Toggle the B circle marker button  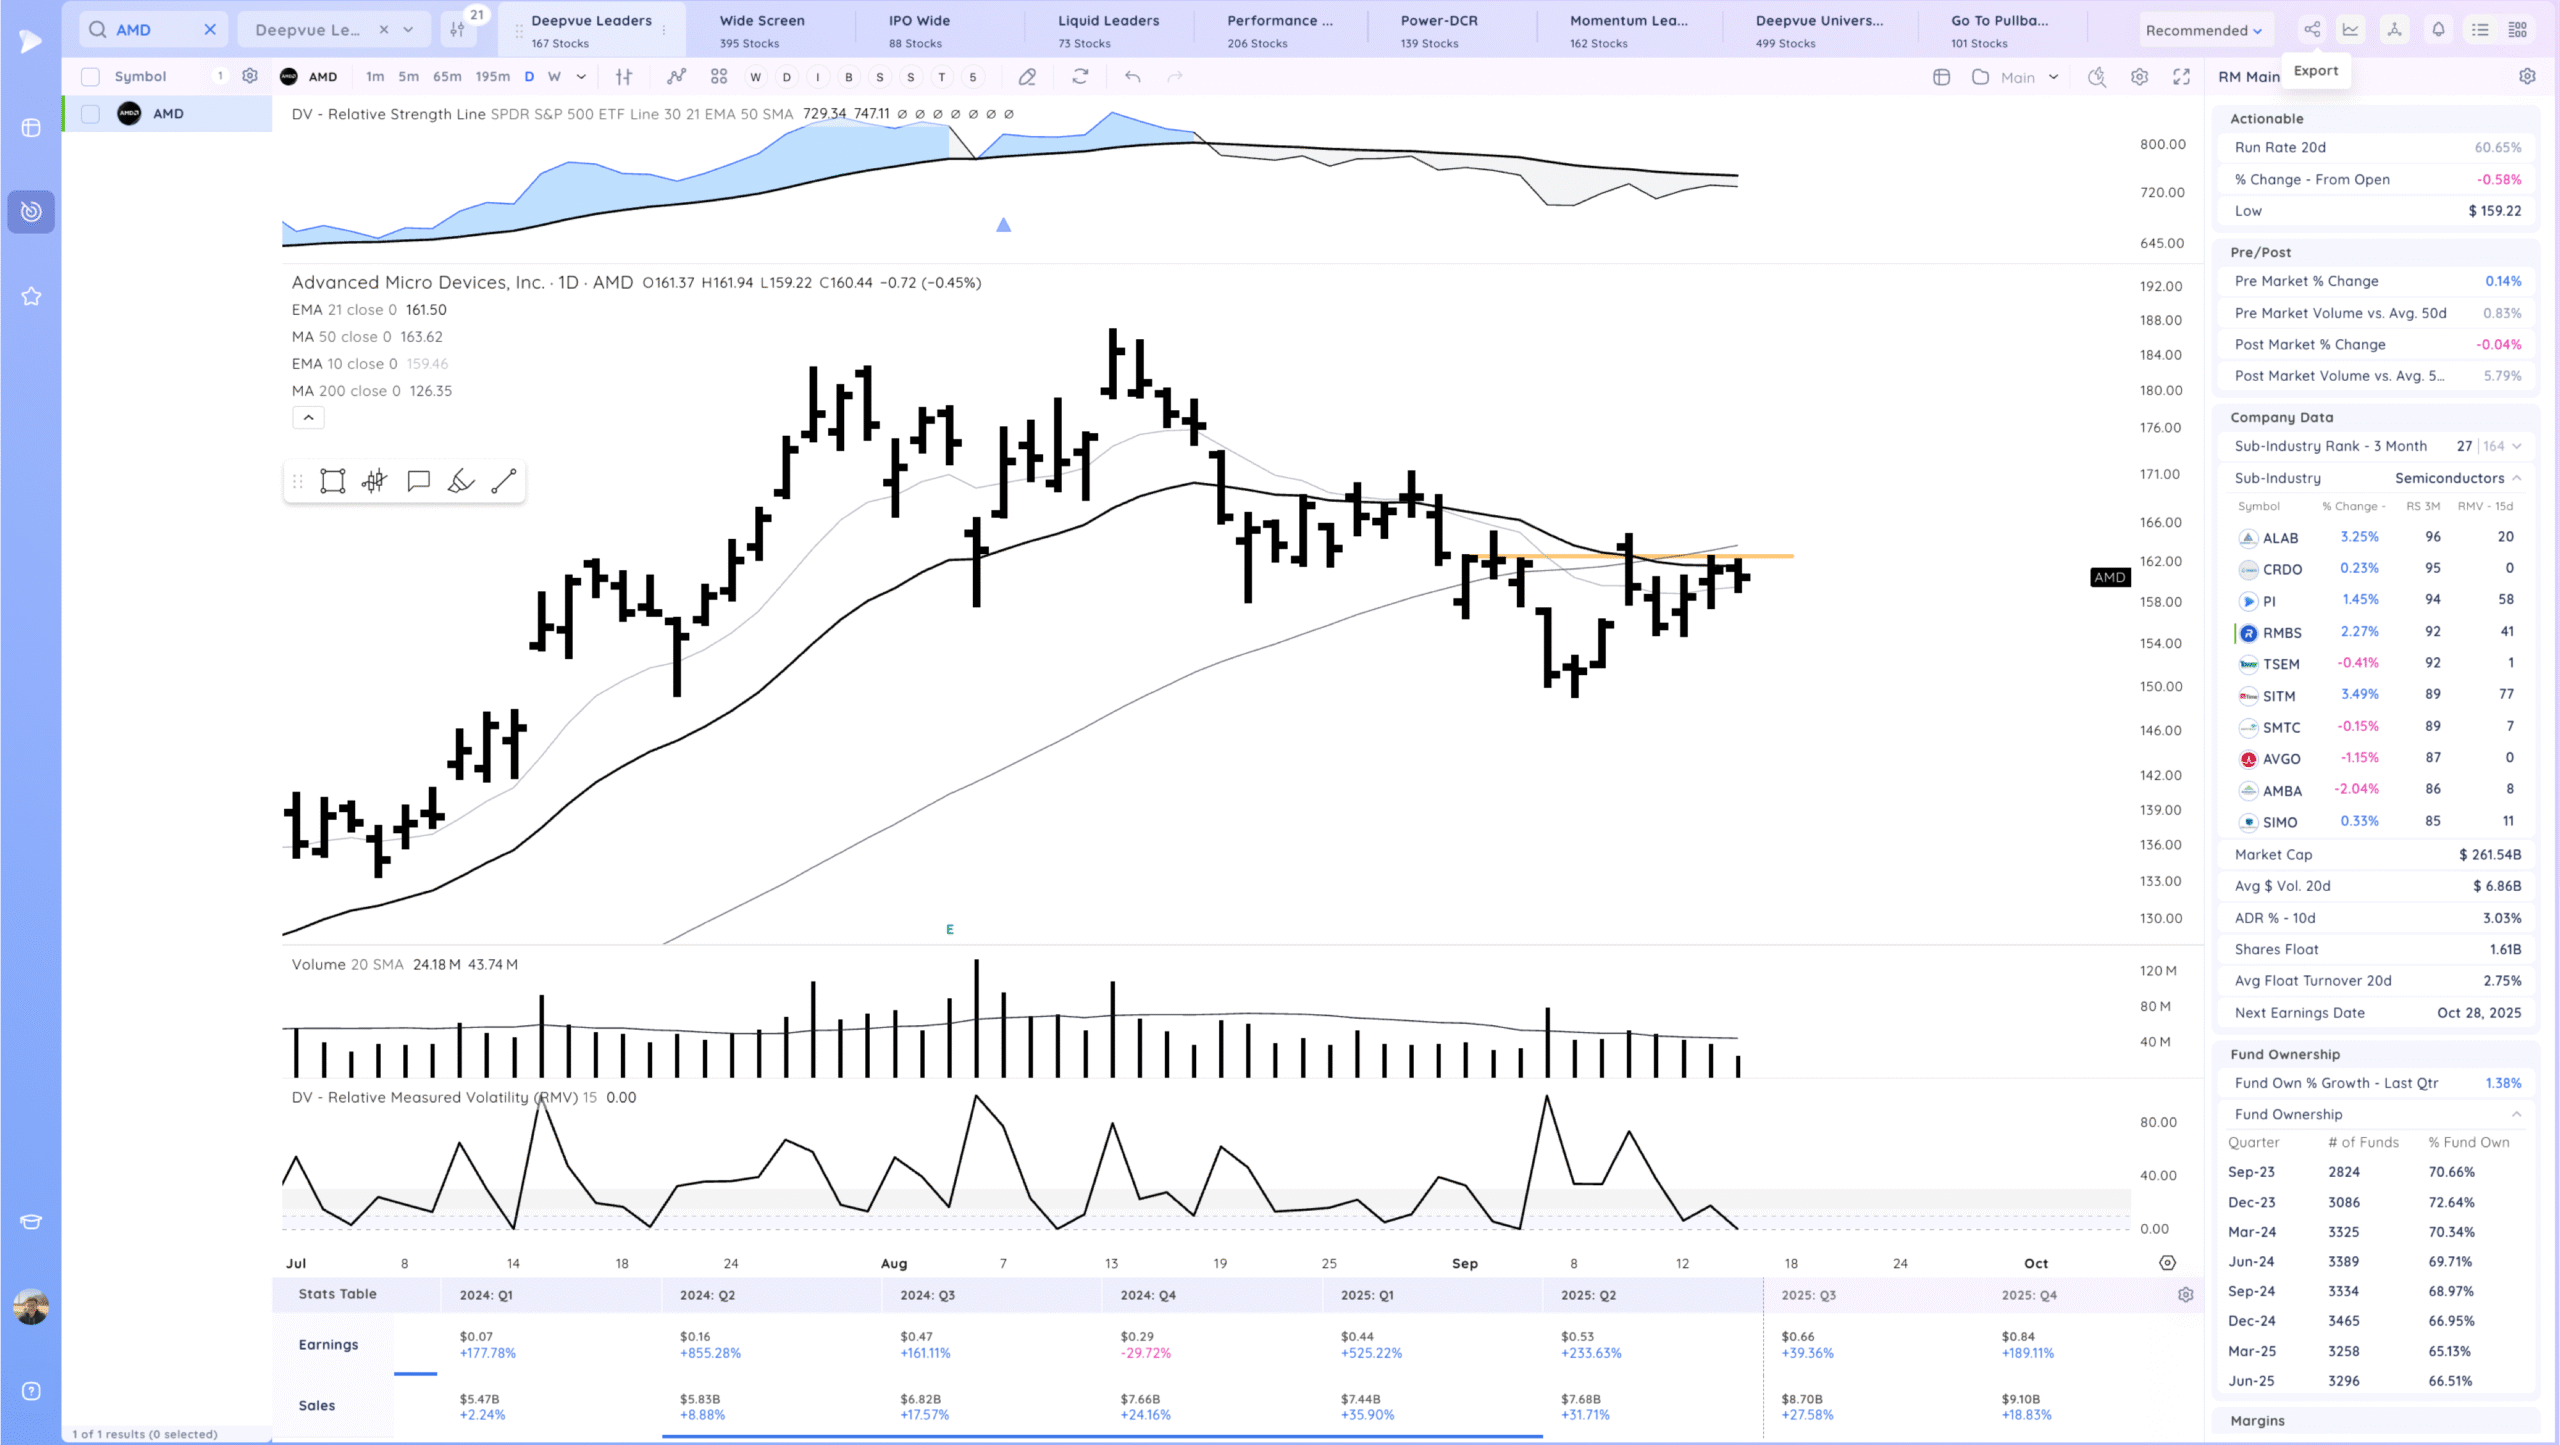click(849, 77)
